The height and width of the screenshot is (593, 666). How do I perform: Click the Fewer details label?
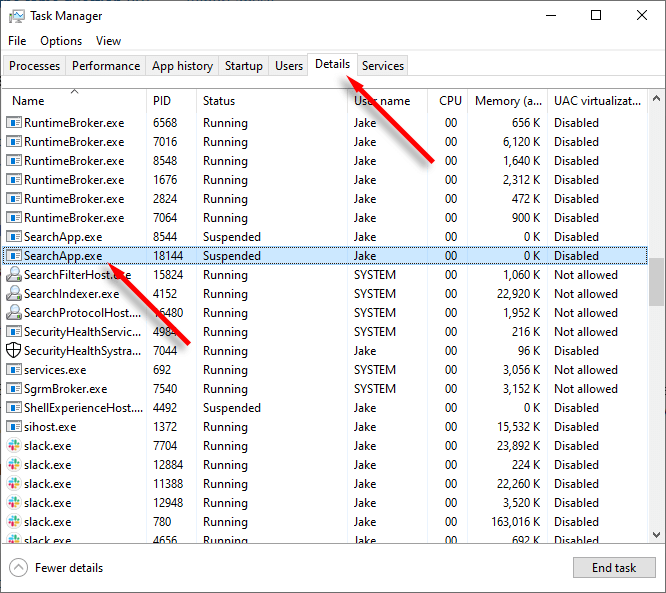69,568
